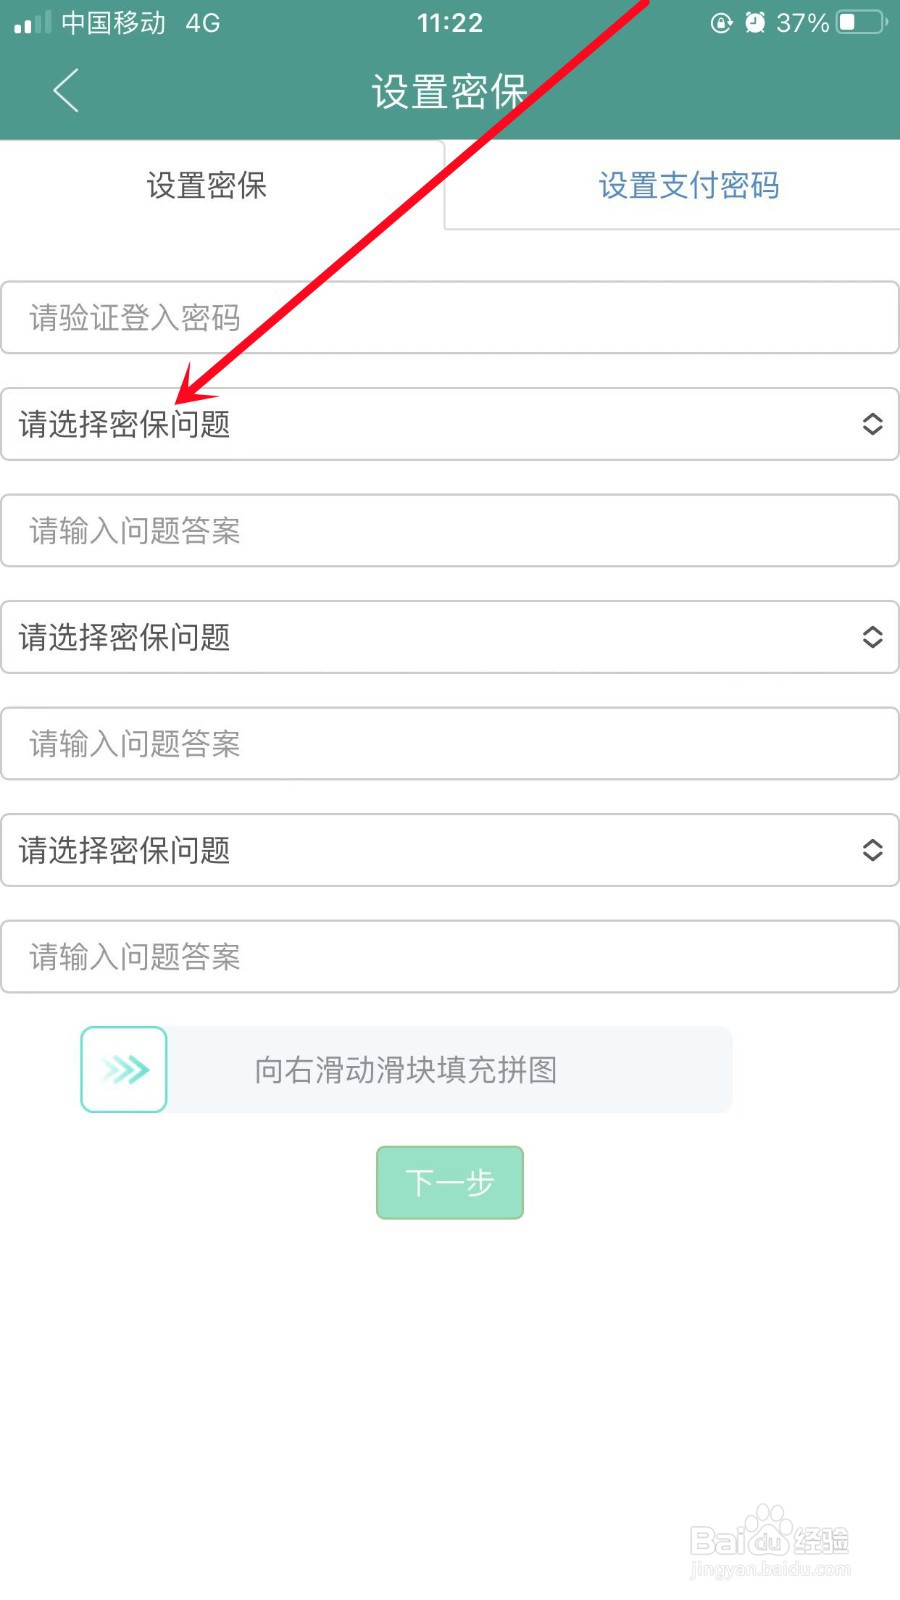
Task: Tap the 设置密保 header title
Action: [x=450, y=91]
